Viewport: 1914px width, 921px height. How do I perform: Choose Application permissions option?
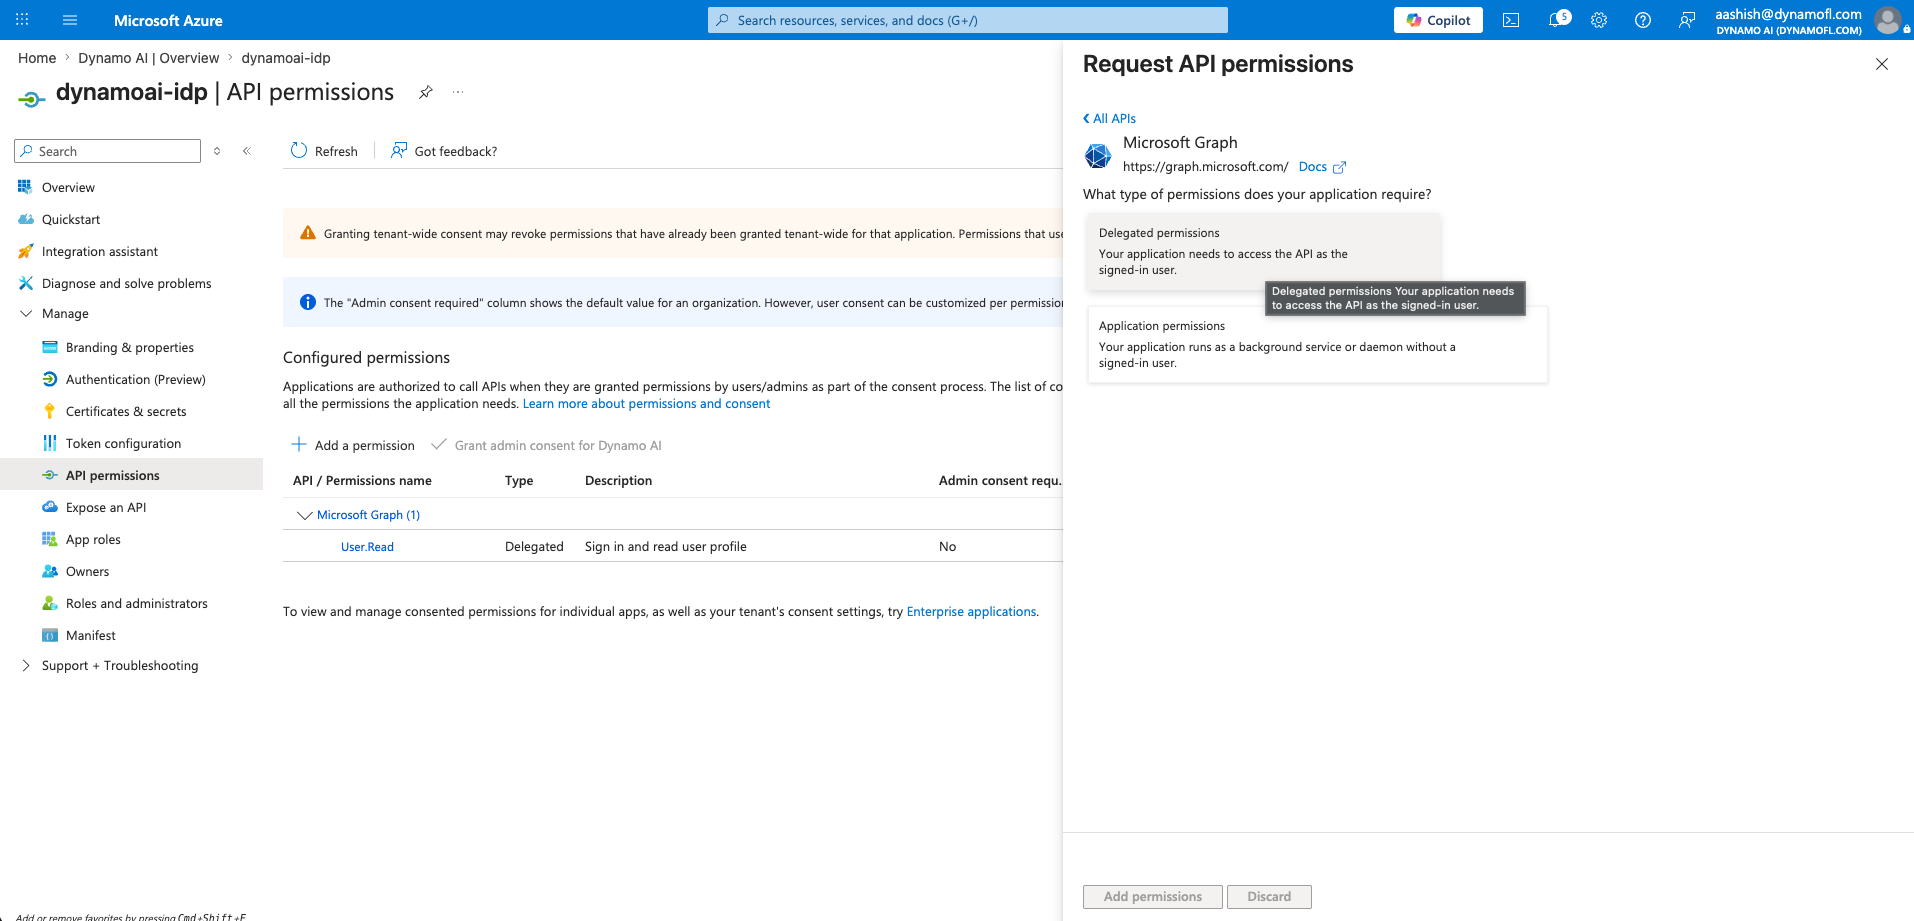click(1317, 344)
